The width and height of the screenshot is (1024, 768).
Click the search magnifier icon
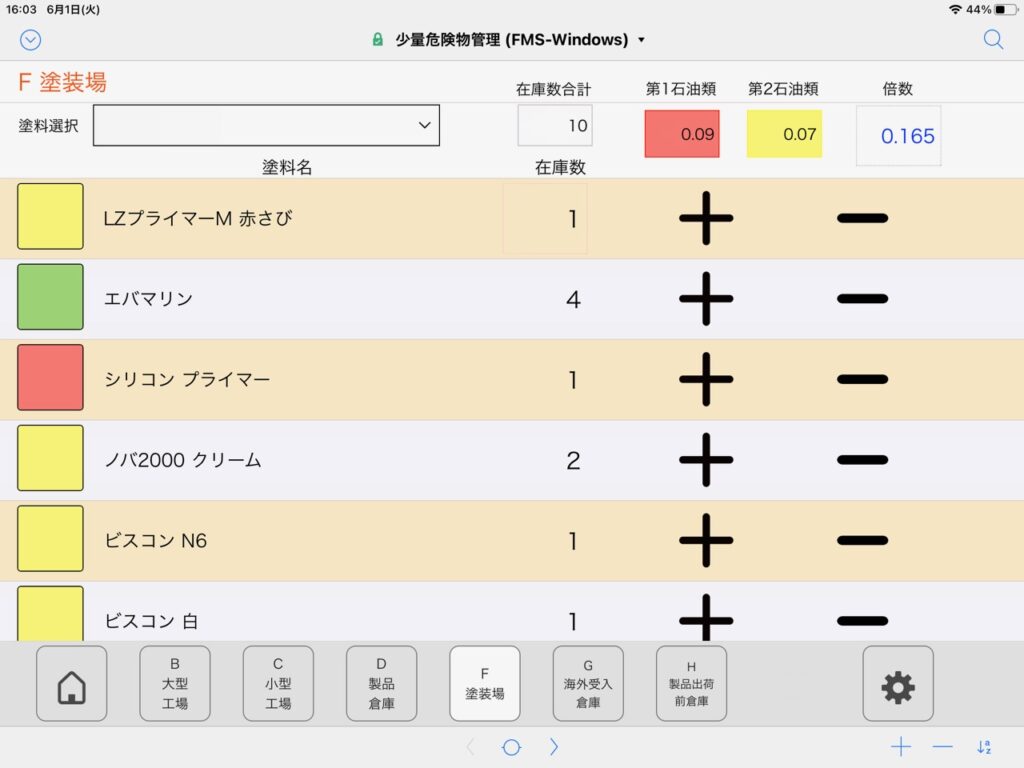point(993,40)
